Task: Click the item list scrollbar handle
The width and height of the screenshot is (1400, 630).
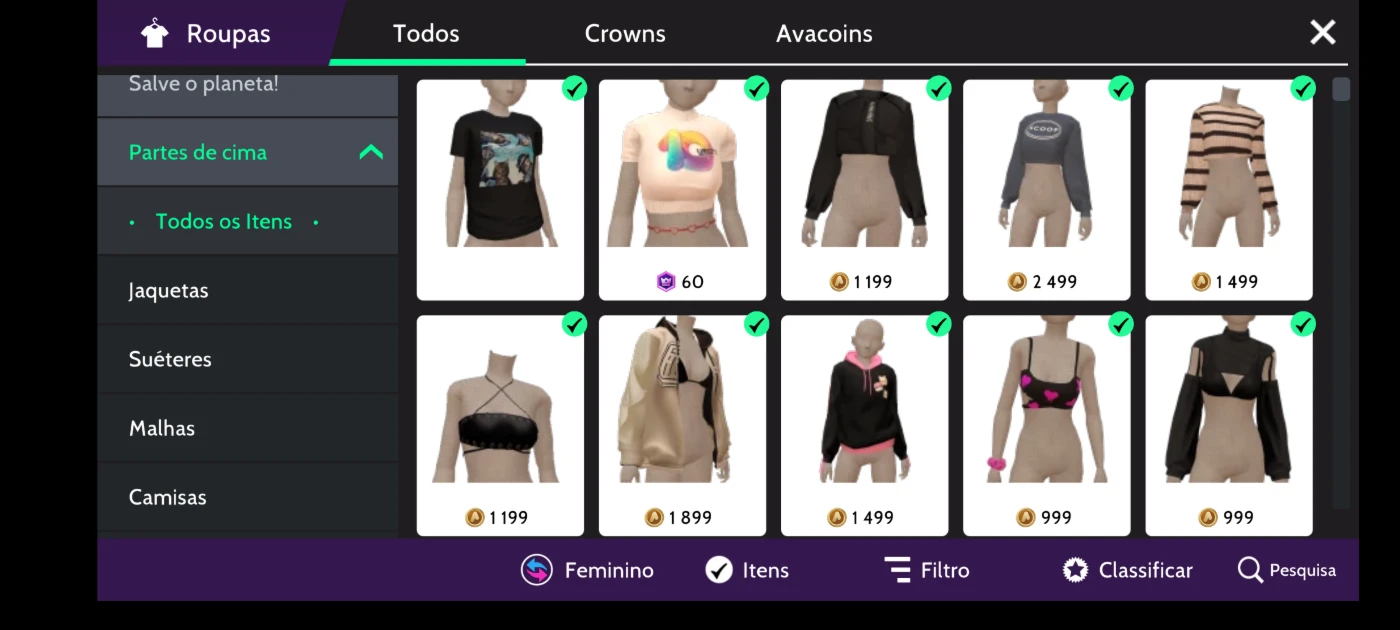Action: coord(1341,89)
